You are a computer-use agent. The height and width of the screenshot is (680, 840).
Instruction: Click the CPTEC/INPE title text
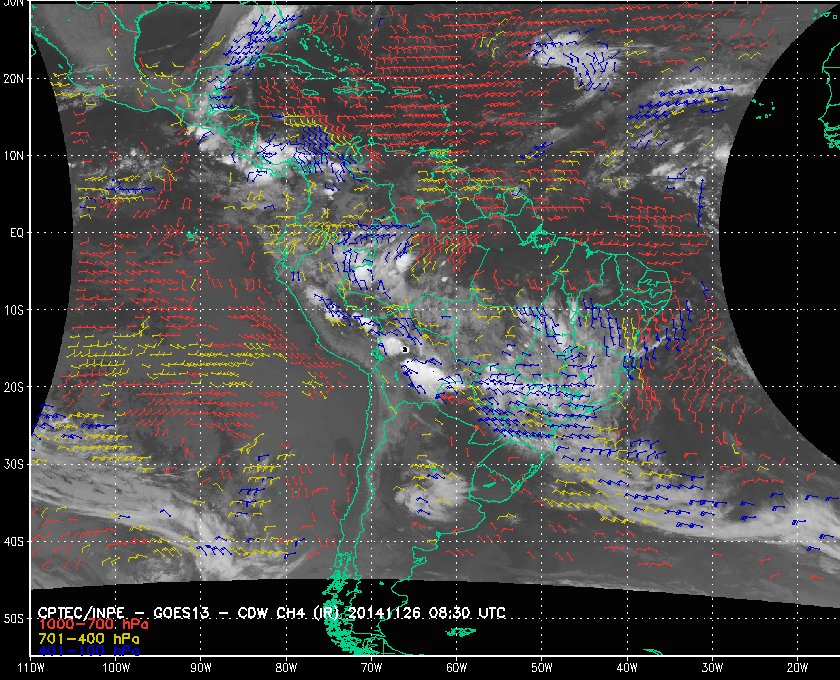tap(81, 613)
